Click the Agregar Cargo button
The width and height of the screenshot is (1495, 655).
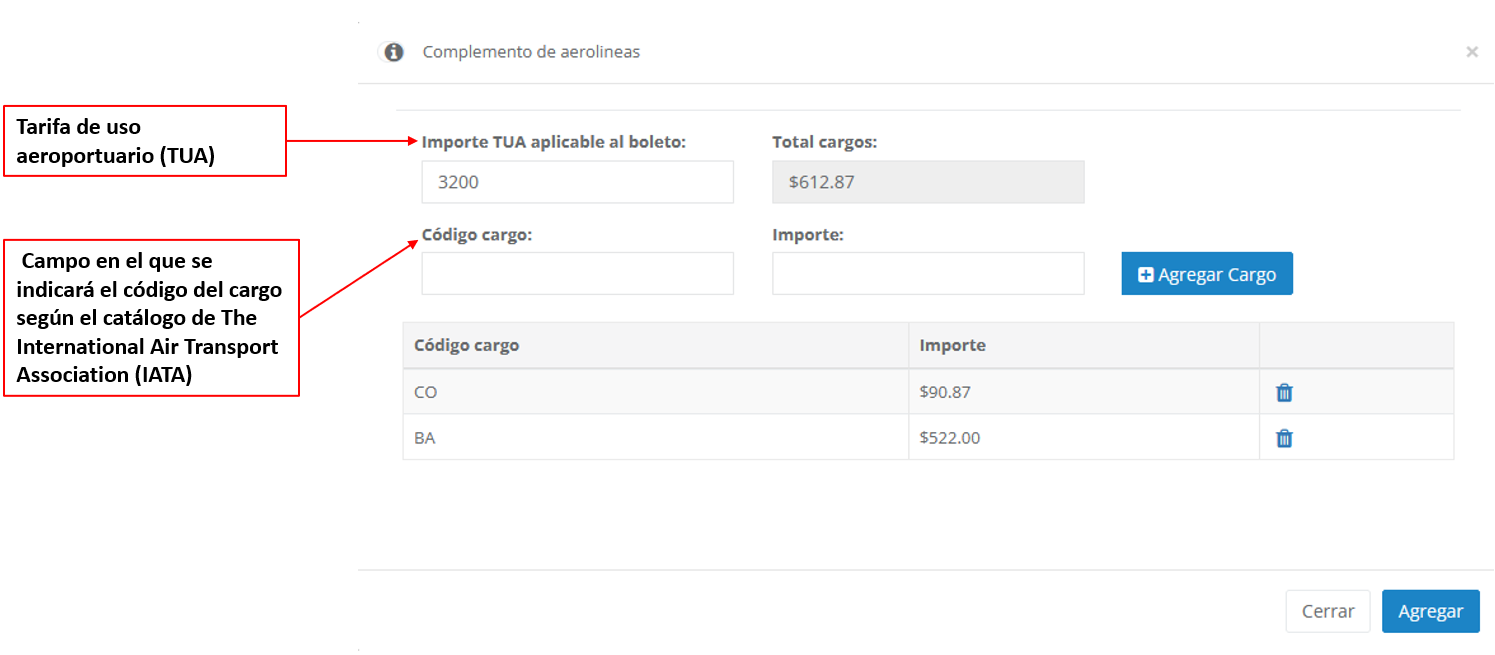1207,274
